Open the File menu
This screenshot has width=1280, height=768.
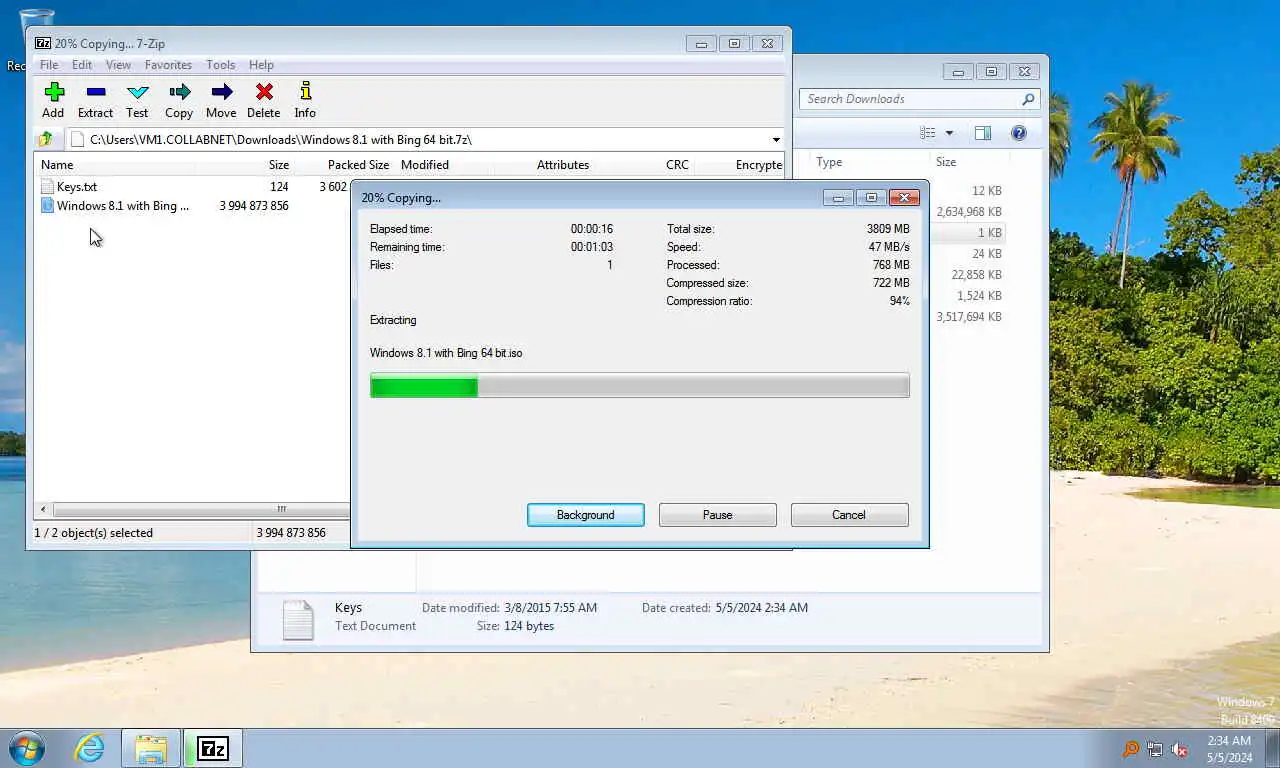coord(48,65)
